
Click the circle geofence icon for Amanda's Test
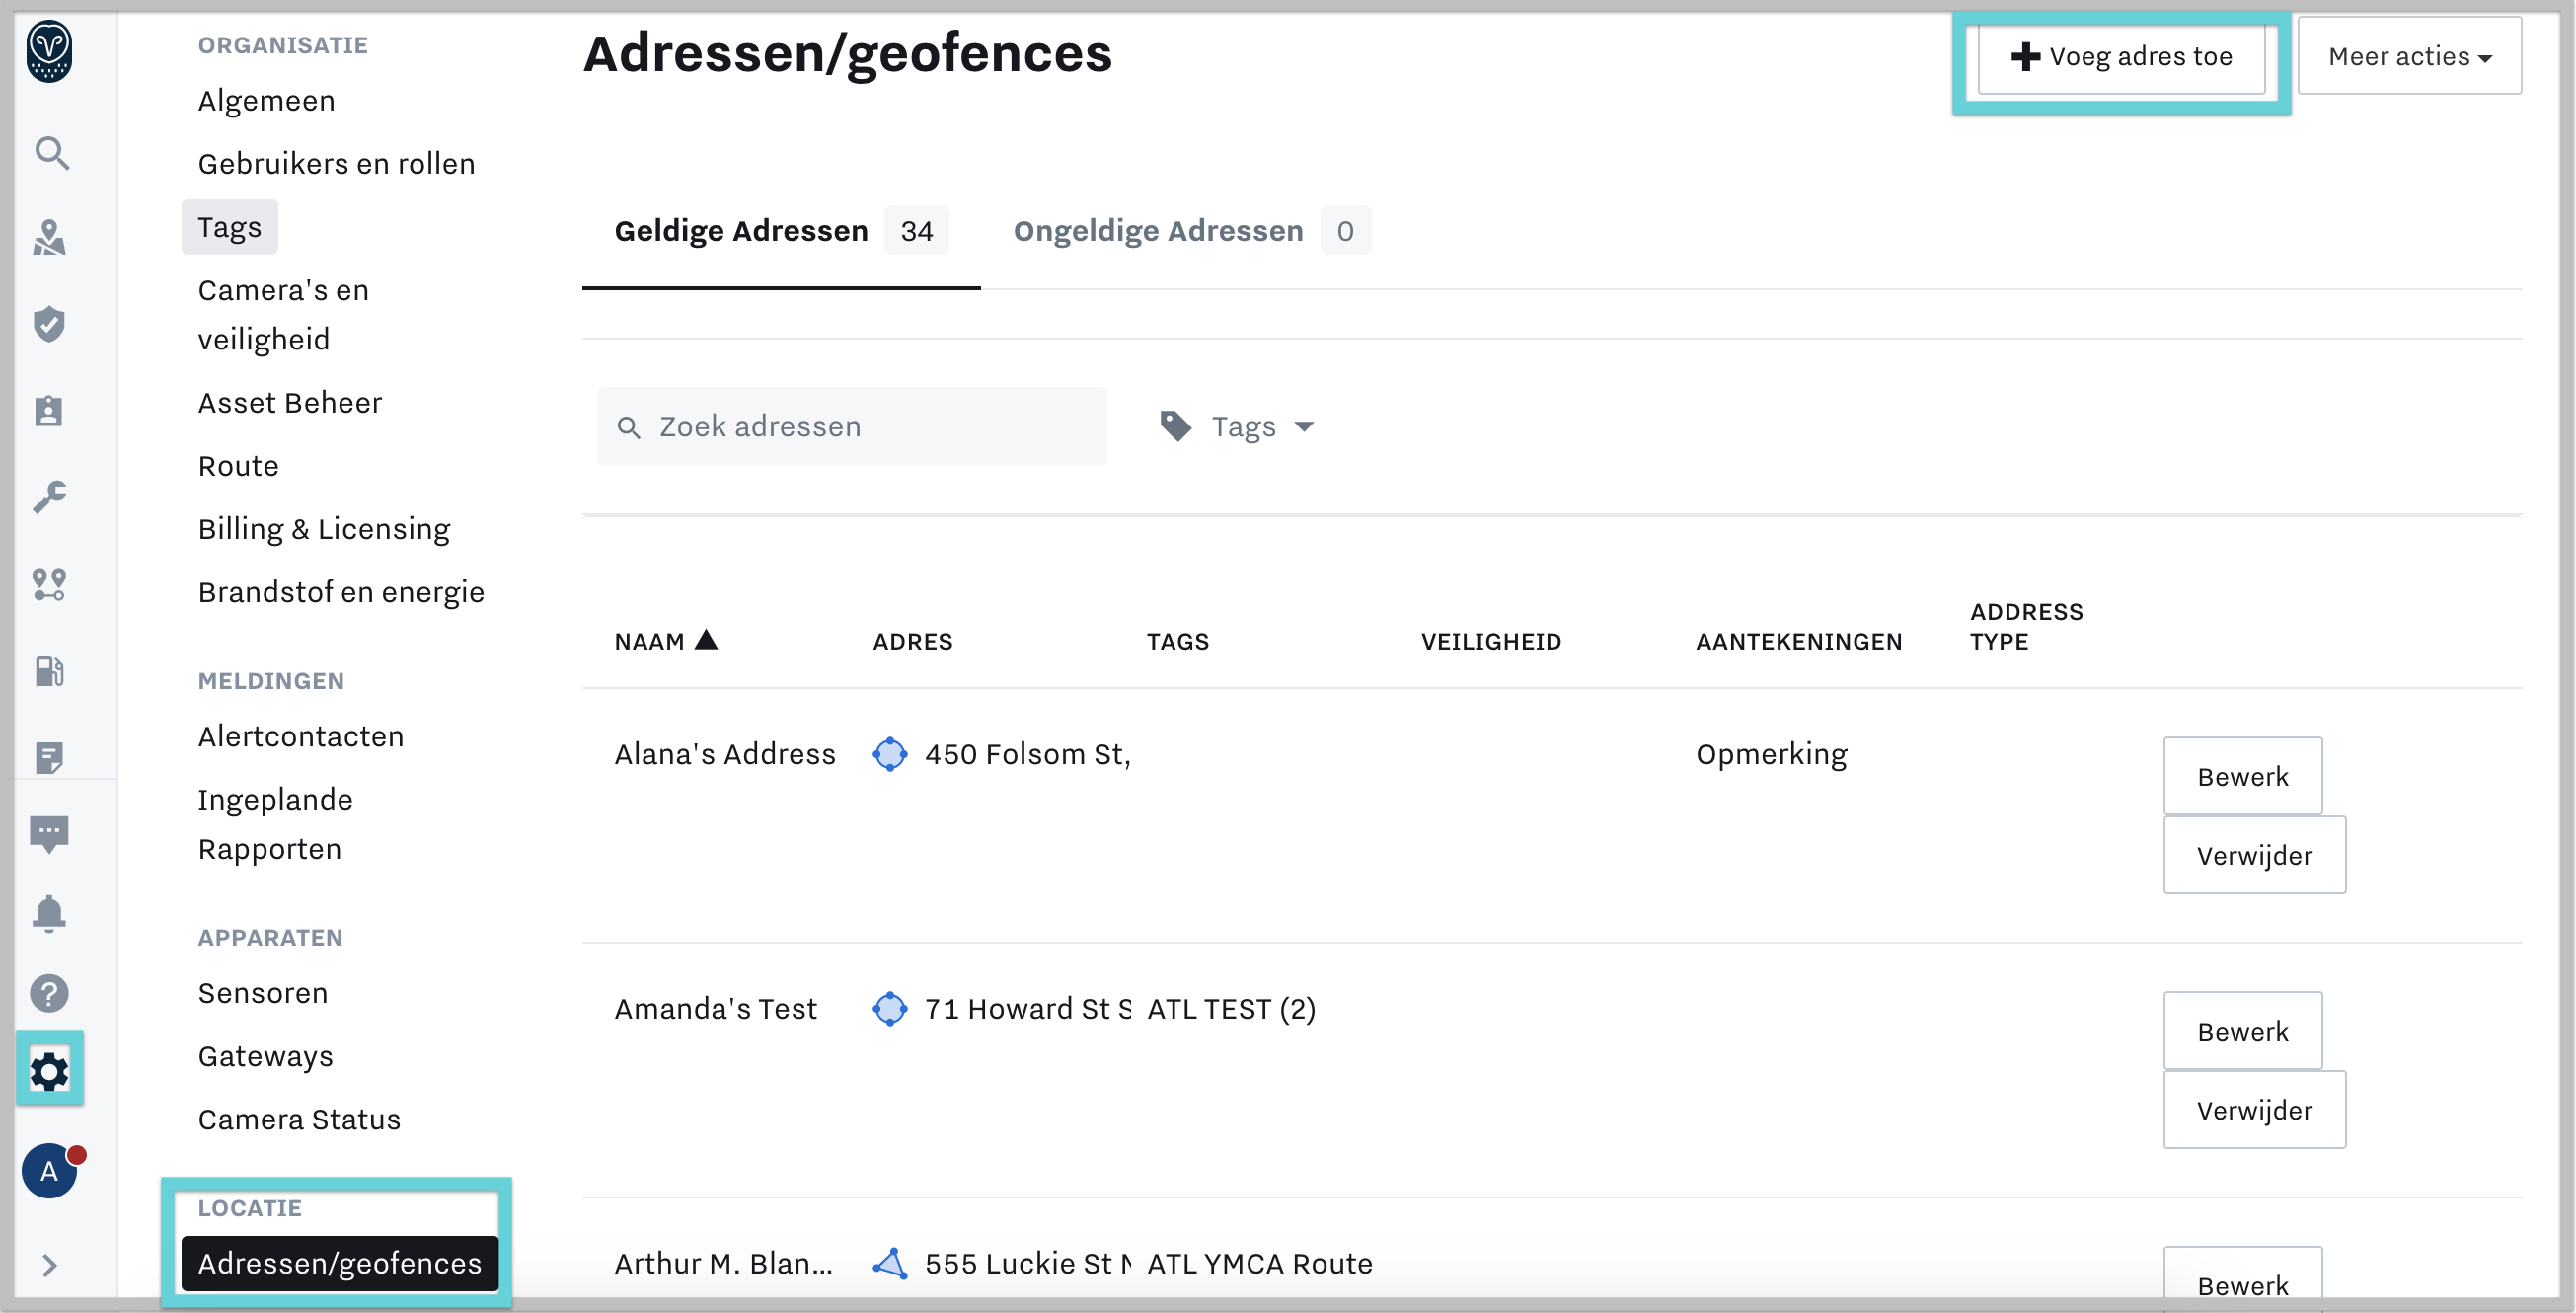[x=890, y=1009]
